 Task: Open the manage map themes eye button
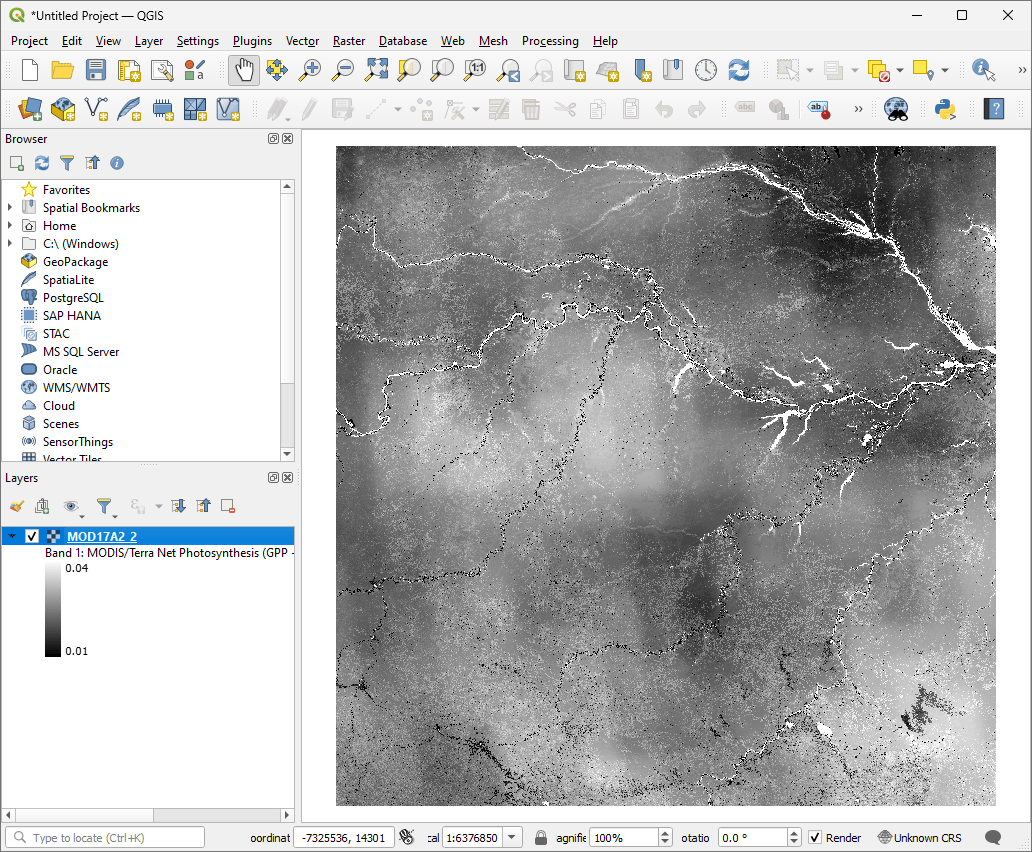[x=72, y=506]
